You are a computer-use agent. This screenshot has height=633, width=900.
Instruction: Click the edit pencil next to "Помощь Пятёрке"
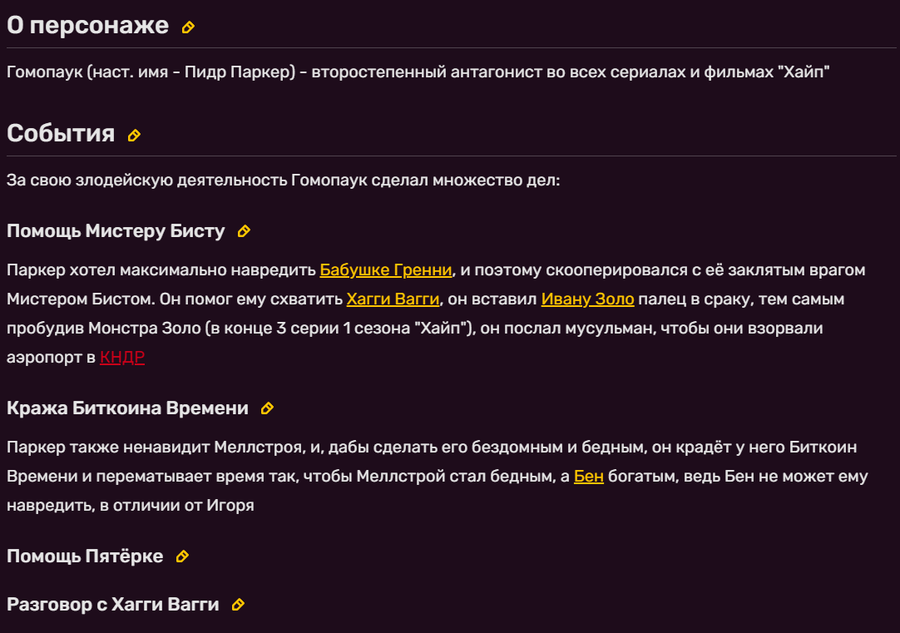coord(182,557)
